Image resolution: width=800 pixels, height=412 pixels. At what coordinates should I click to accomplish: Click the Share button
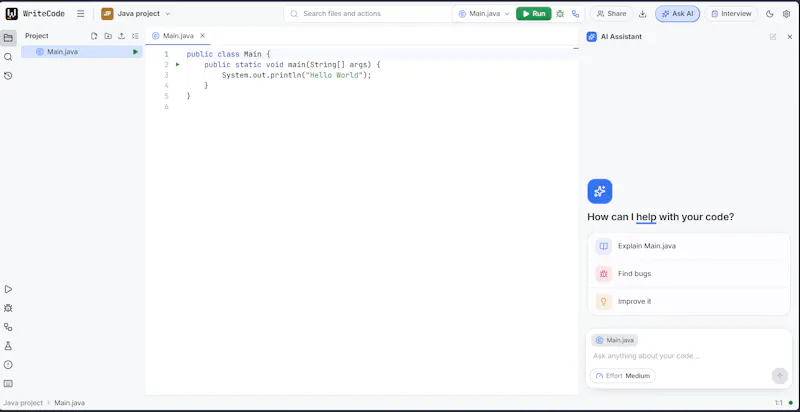611,14
